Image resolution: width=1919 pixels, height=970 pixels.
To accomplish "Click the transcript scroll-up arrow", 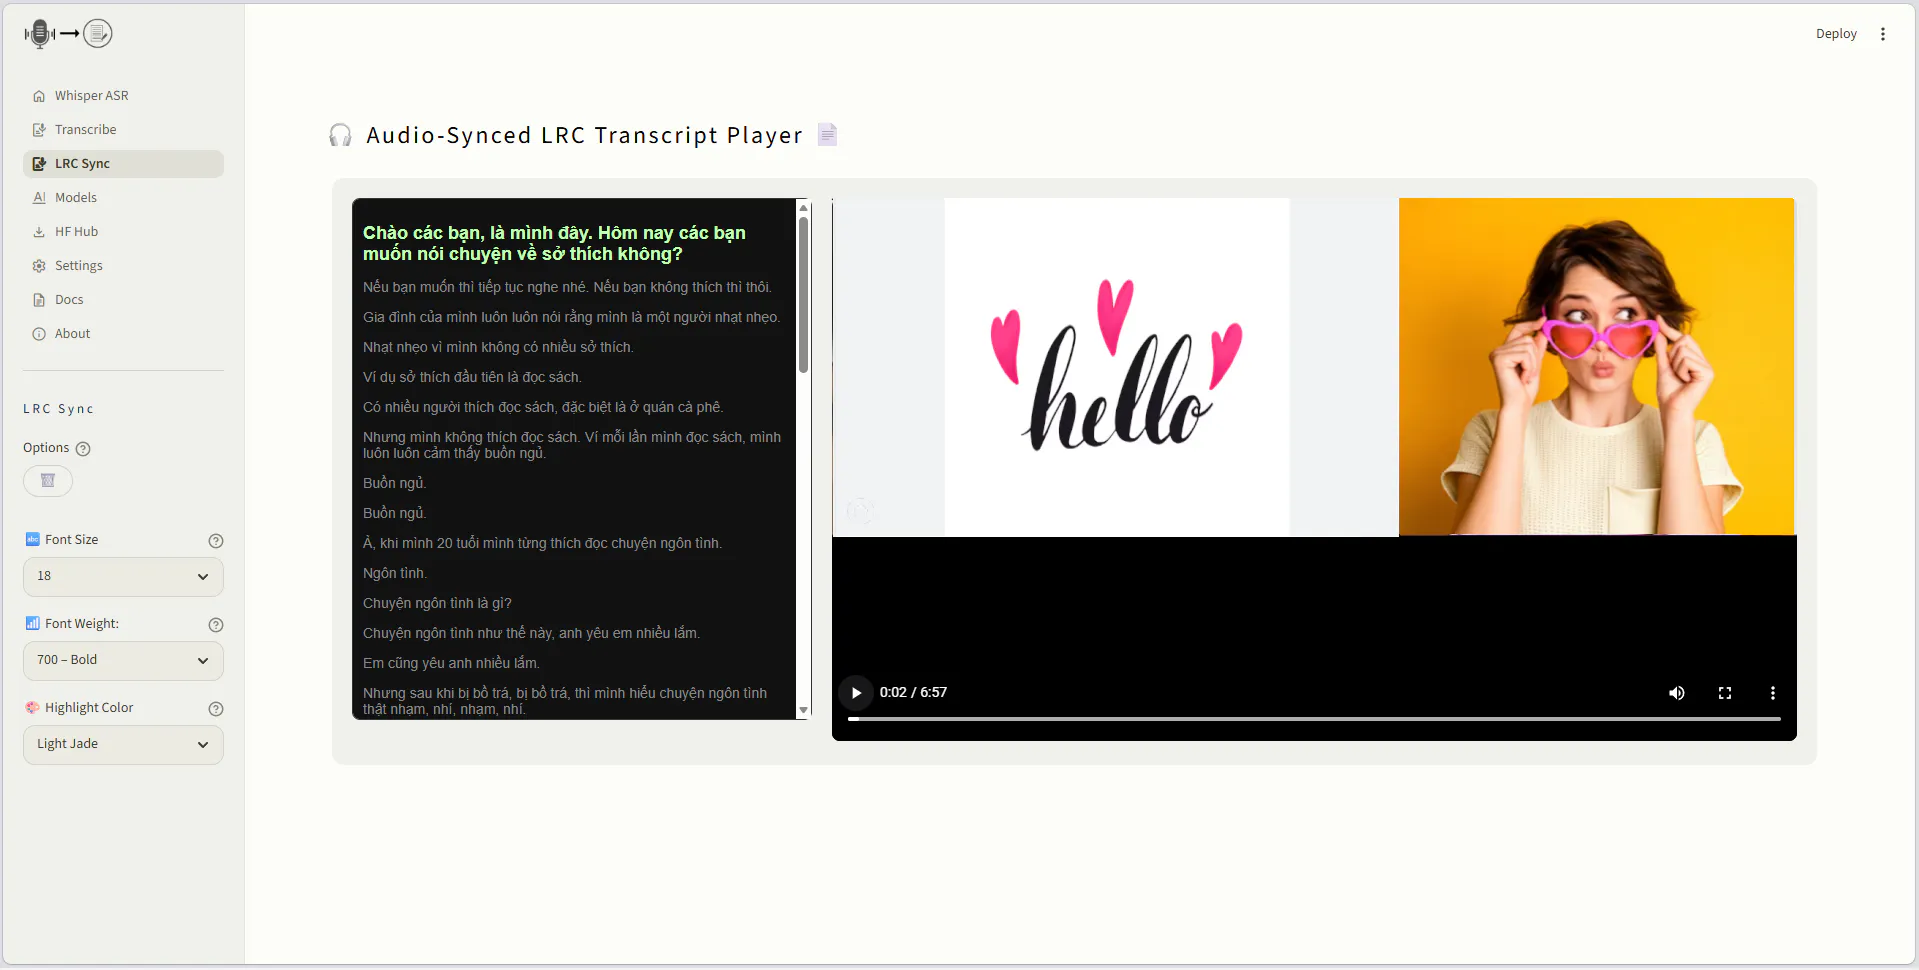I will (x=803, y=208).
